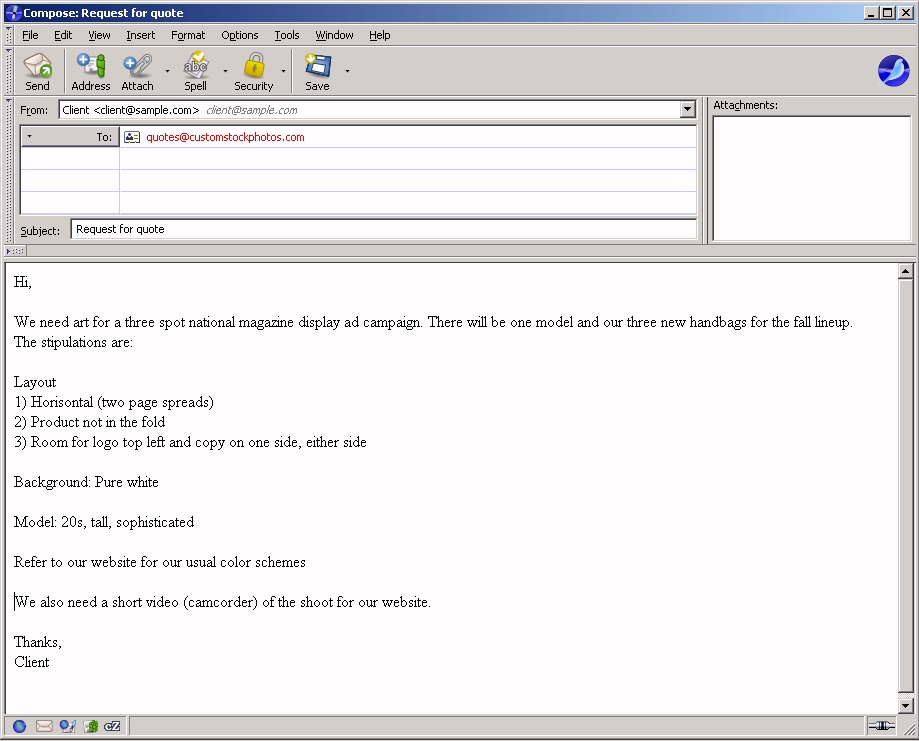Image resolution: width=919 pixels, height=741 pixels.
Task: Collapse the menu bar using its grippy
Action: (9, 35)
